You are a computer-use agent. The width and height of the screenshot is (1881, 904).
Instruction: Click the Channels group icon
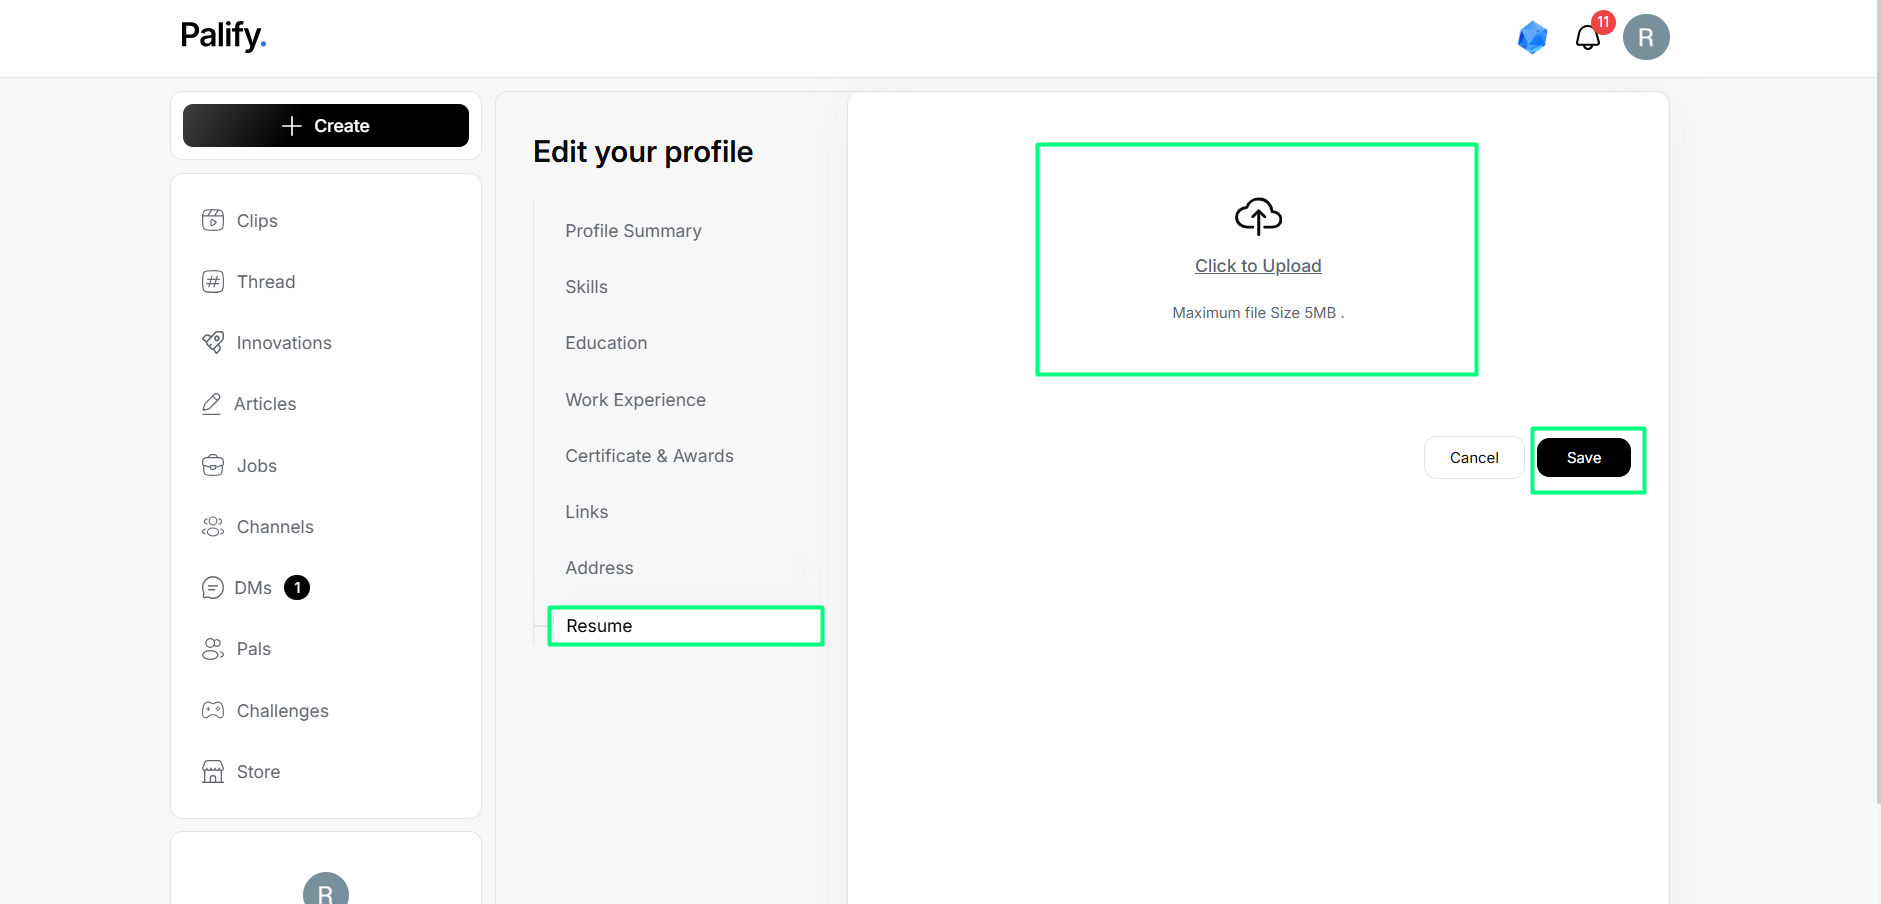(x=213, y=526)
